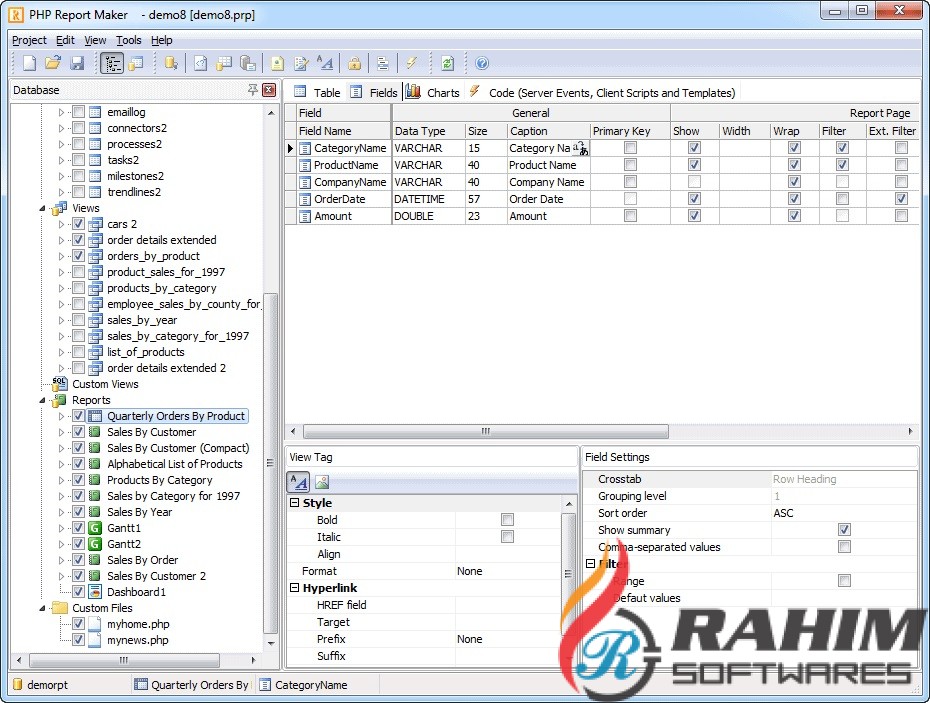Image resolution: width=930 pixels, height=703 pixels.
Task: Click the lightning bolt generate icon in toolbar
Action: click(411, 63)
